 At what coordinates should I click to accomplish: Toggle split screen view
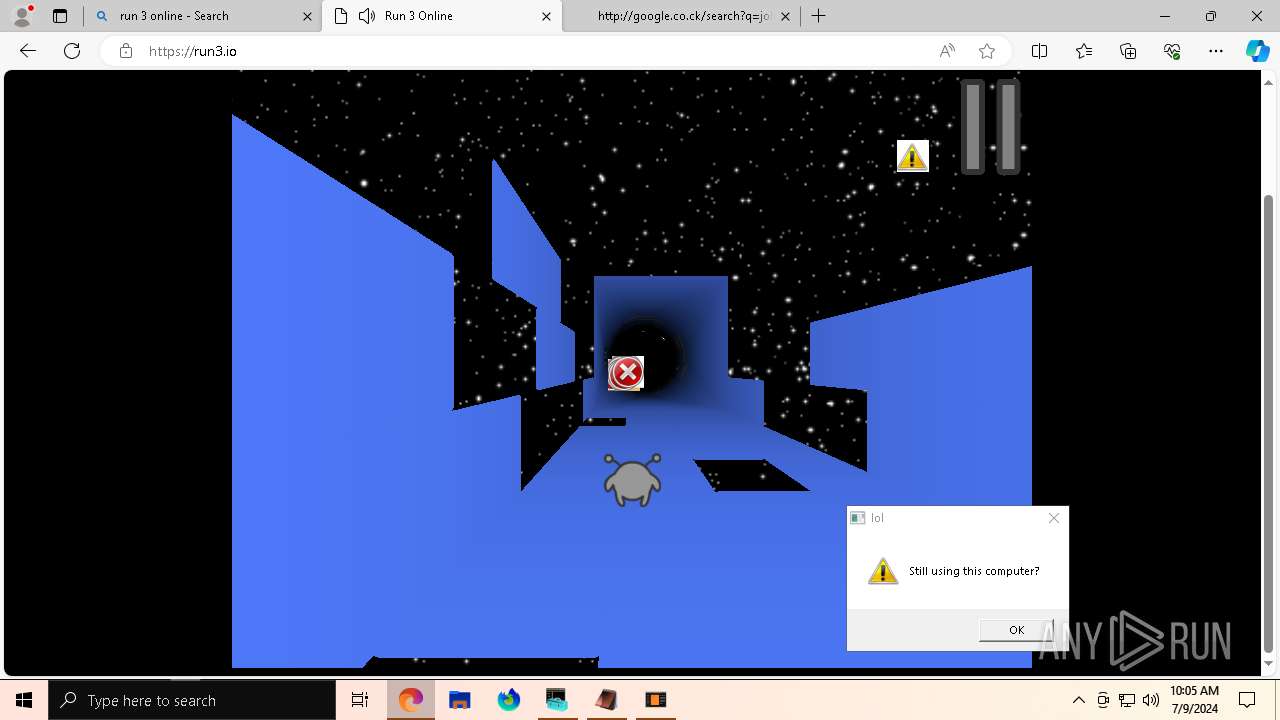[x=1039, y=51]
